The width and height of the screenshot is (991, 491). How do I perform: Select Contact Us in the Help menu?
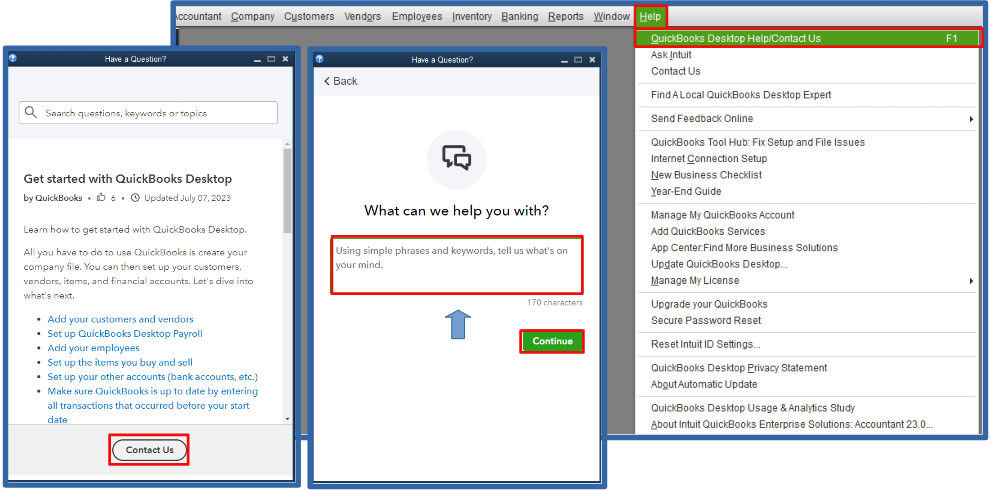676,71
